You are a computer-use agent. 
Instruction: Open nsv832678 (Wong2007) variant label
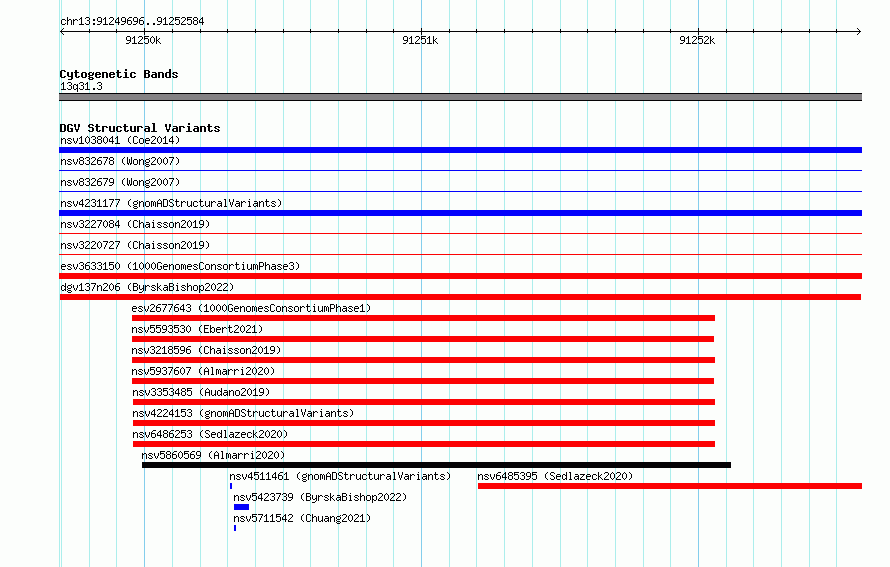click(120, 161)
